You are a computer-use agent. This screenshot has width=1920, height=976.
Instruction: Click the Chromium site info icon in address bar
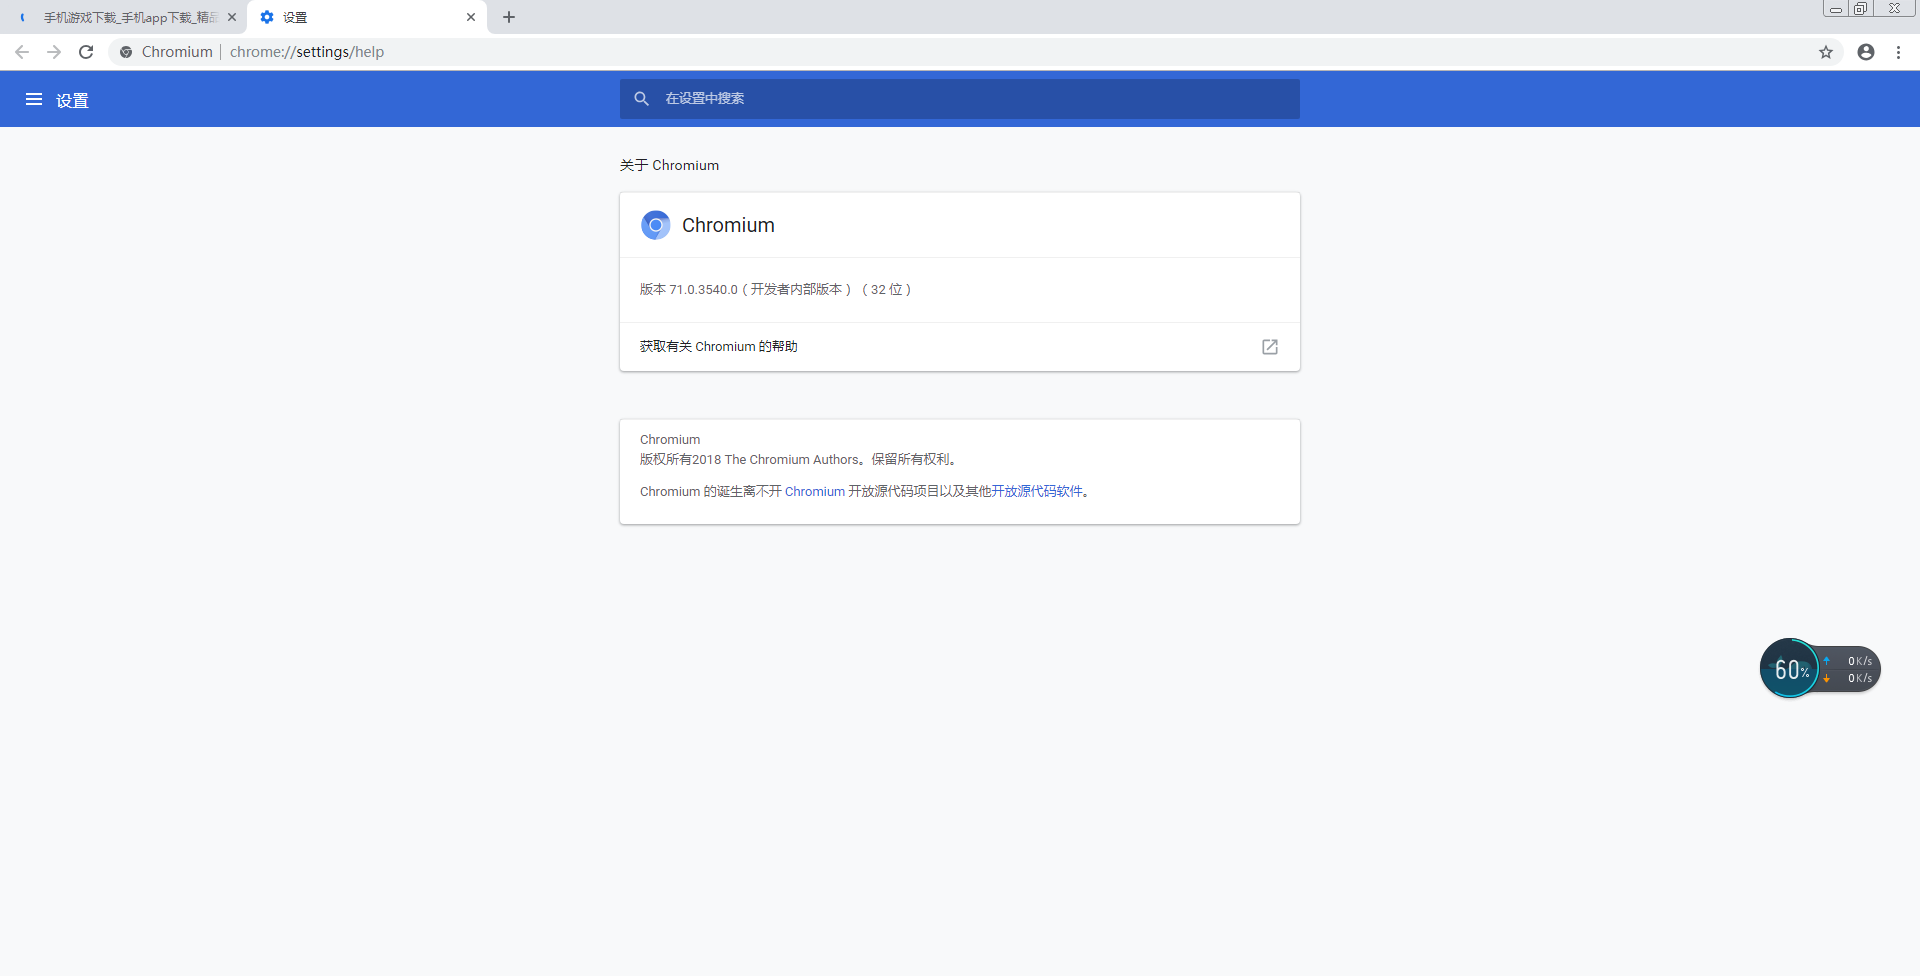pos(126,52)
